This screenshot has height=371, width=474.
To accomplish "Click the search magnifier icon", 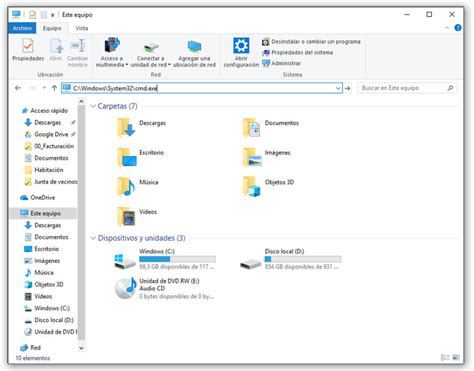I will tap(450, 88).
